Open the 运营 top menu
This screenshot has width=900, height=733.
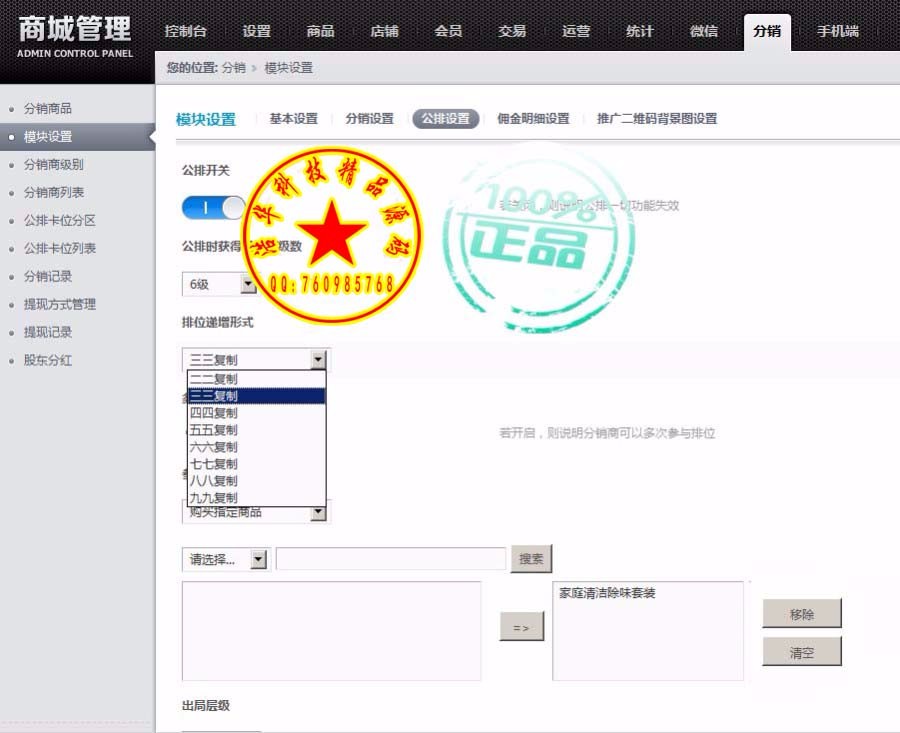576,31
